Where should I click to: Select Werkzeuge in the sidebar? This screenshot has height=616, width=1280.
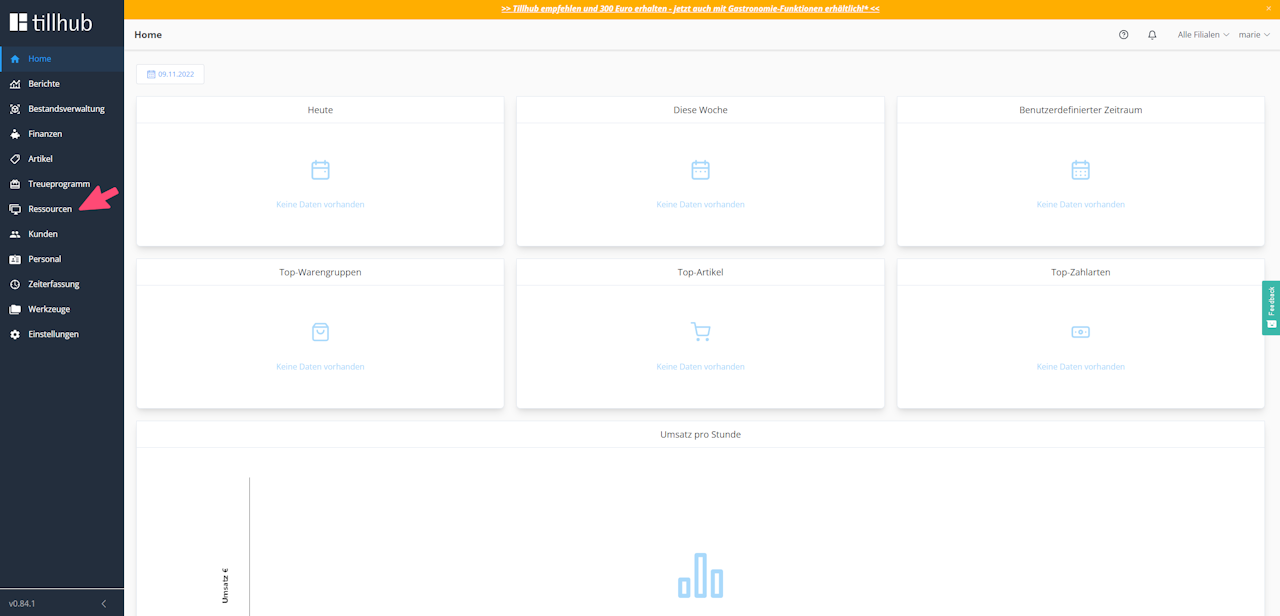click(62, 309)
